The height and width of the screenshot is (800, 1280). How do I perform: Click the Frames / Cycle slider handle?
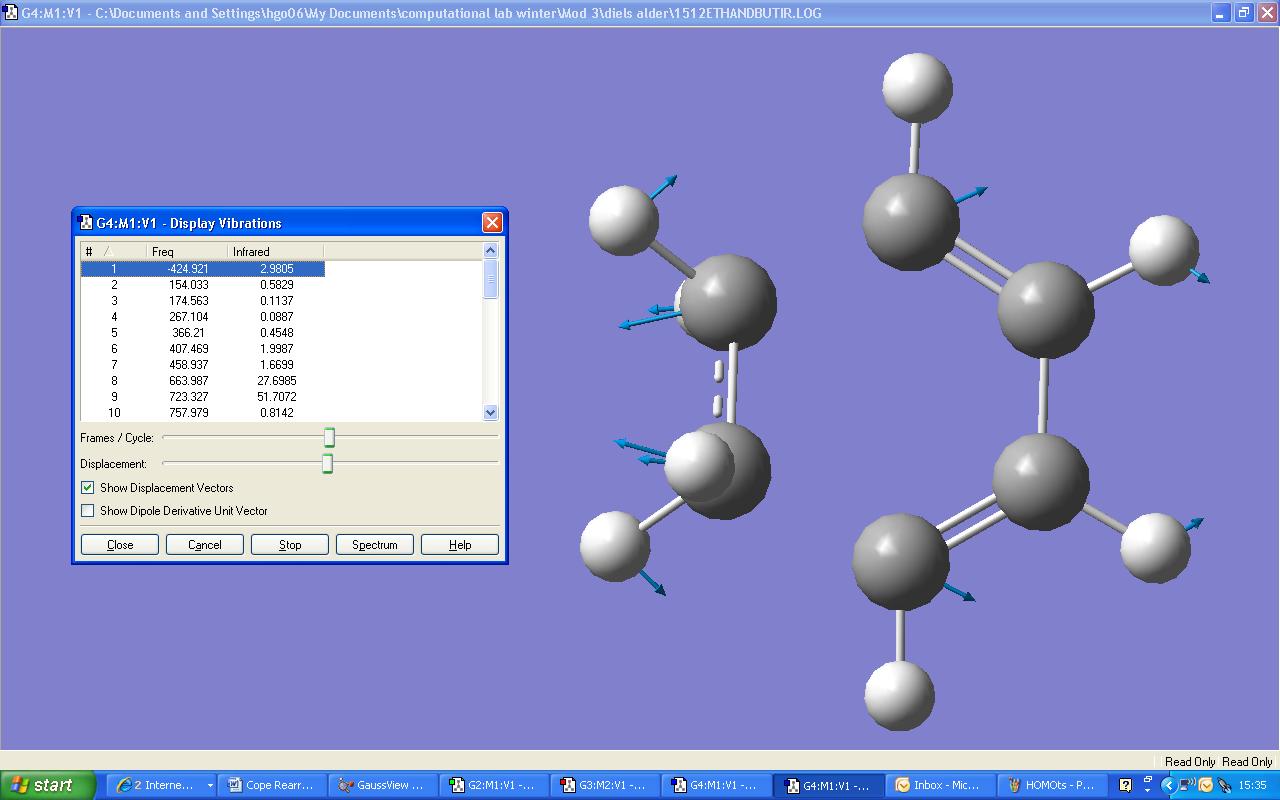[x=329, y=438]
